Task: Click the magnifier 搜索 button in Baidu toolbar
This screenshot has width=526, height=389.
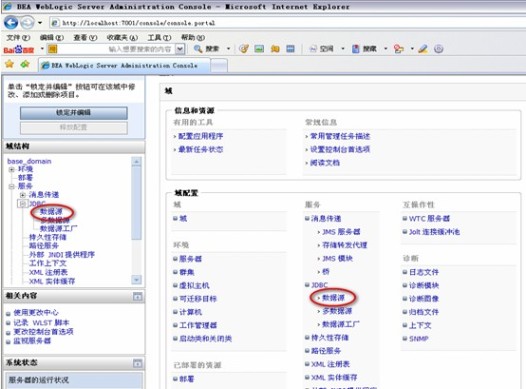Action: (x=207, y=49)
